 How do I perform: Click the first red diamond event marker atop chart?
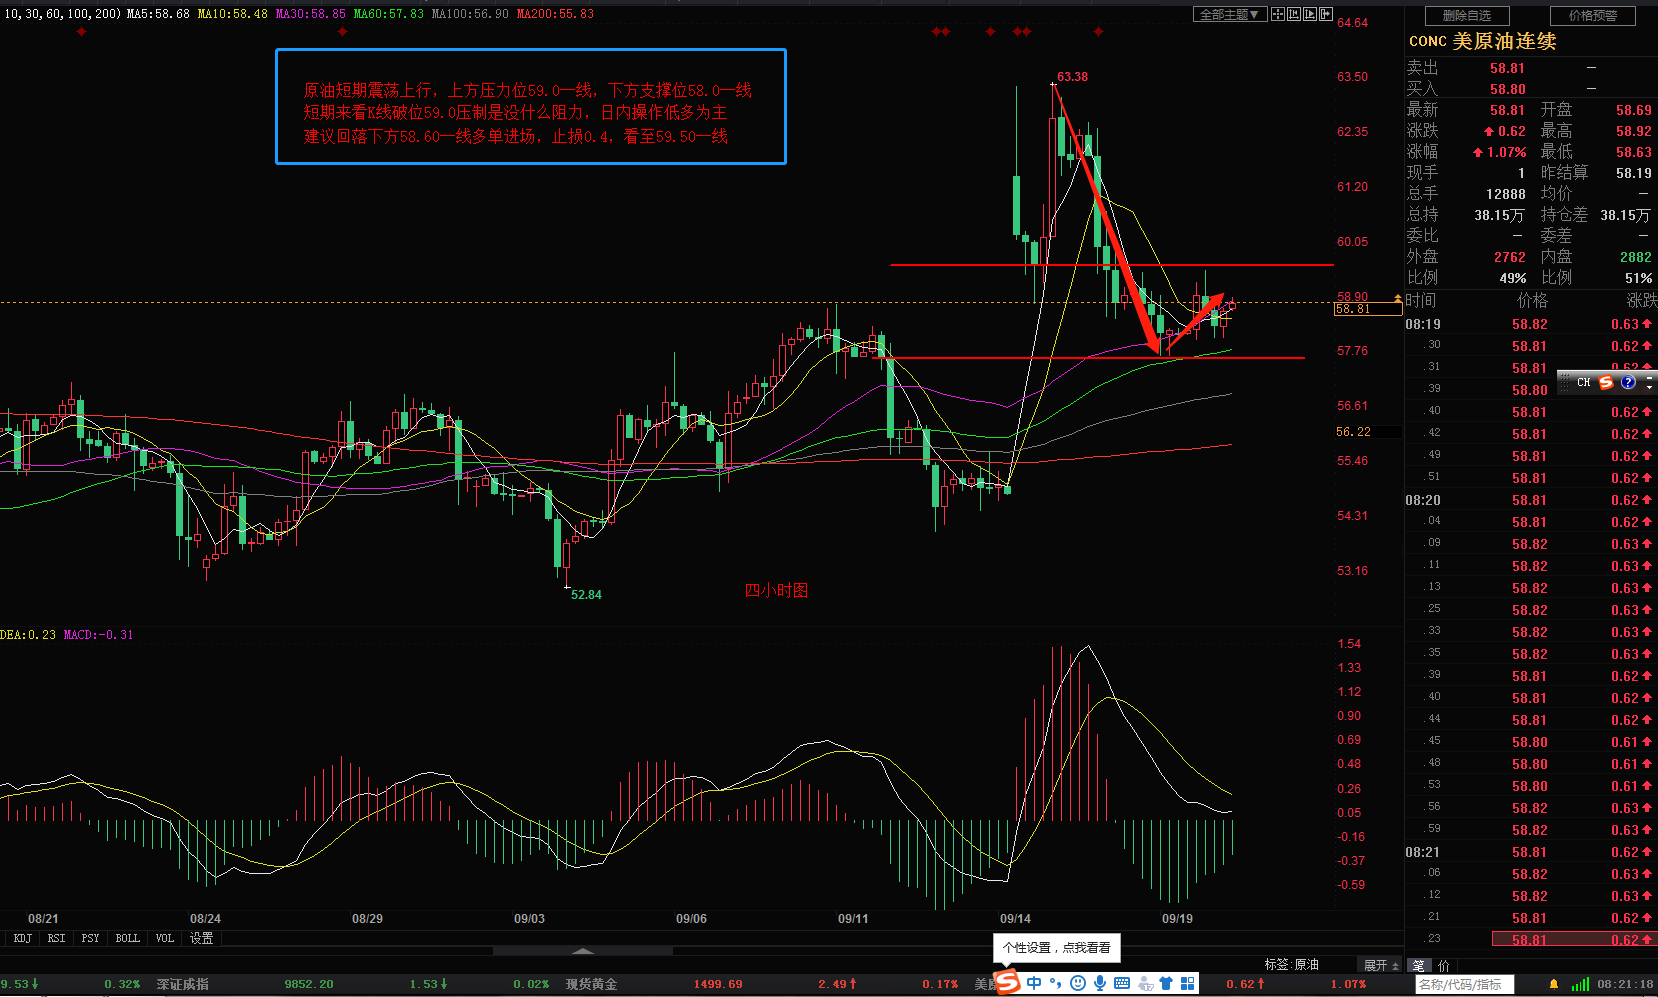tap(81, 32)
